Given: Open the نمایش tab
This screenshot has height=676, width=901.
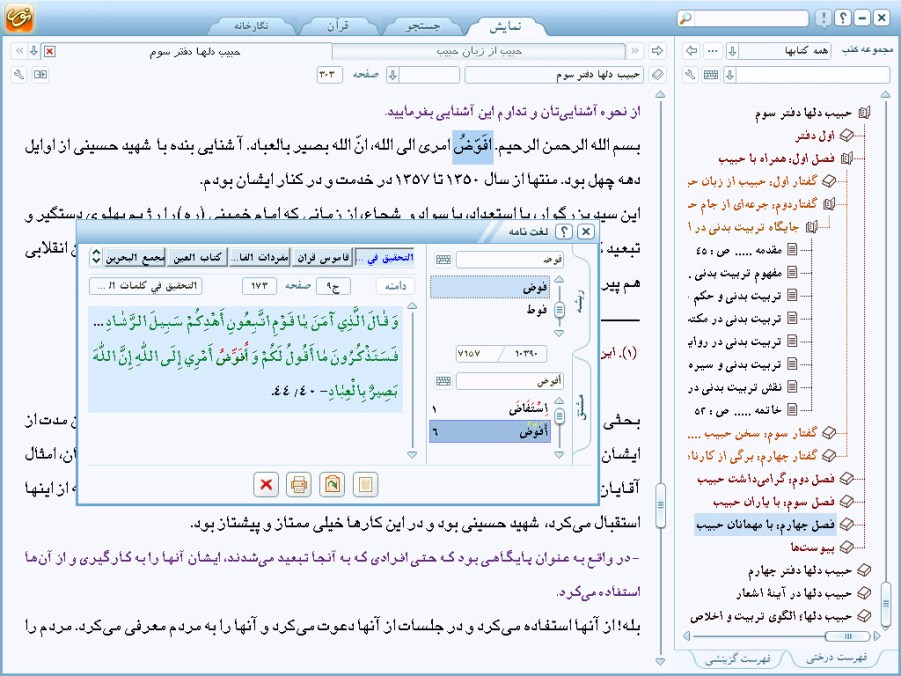Looking at the screenshot, I should click(505, 26).
